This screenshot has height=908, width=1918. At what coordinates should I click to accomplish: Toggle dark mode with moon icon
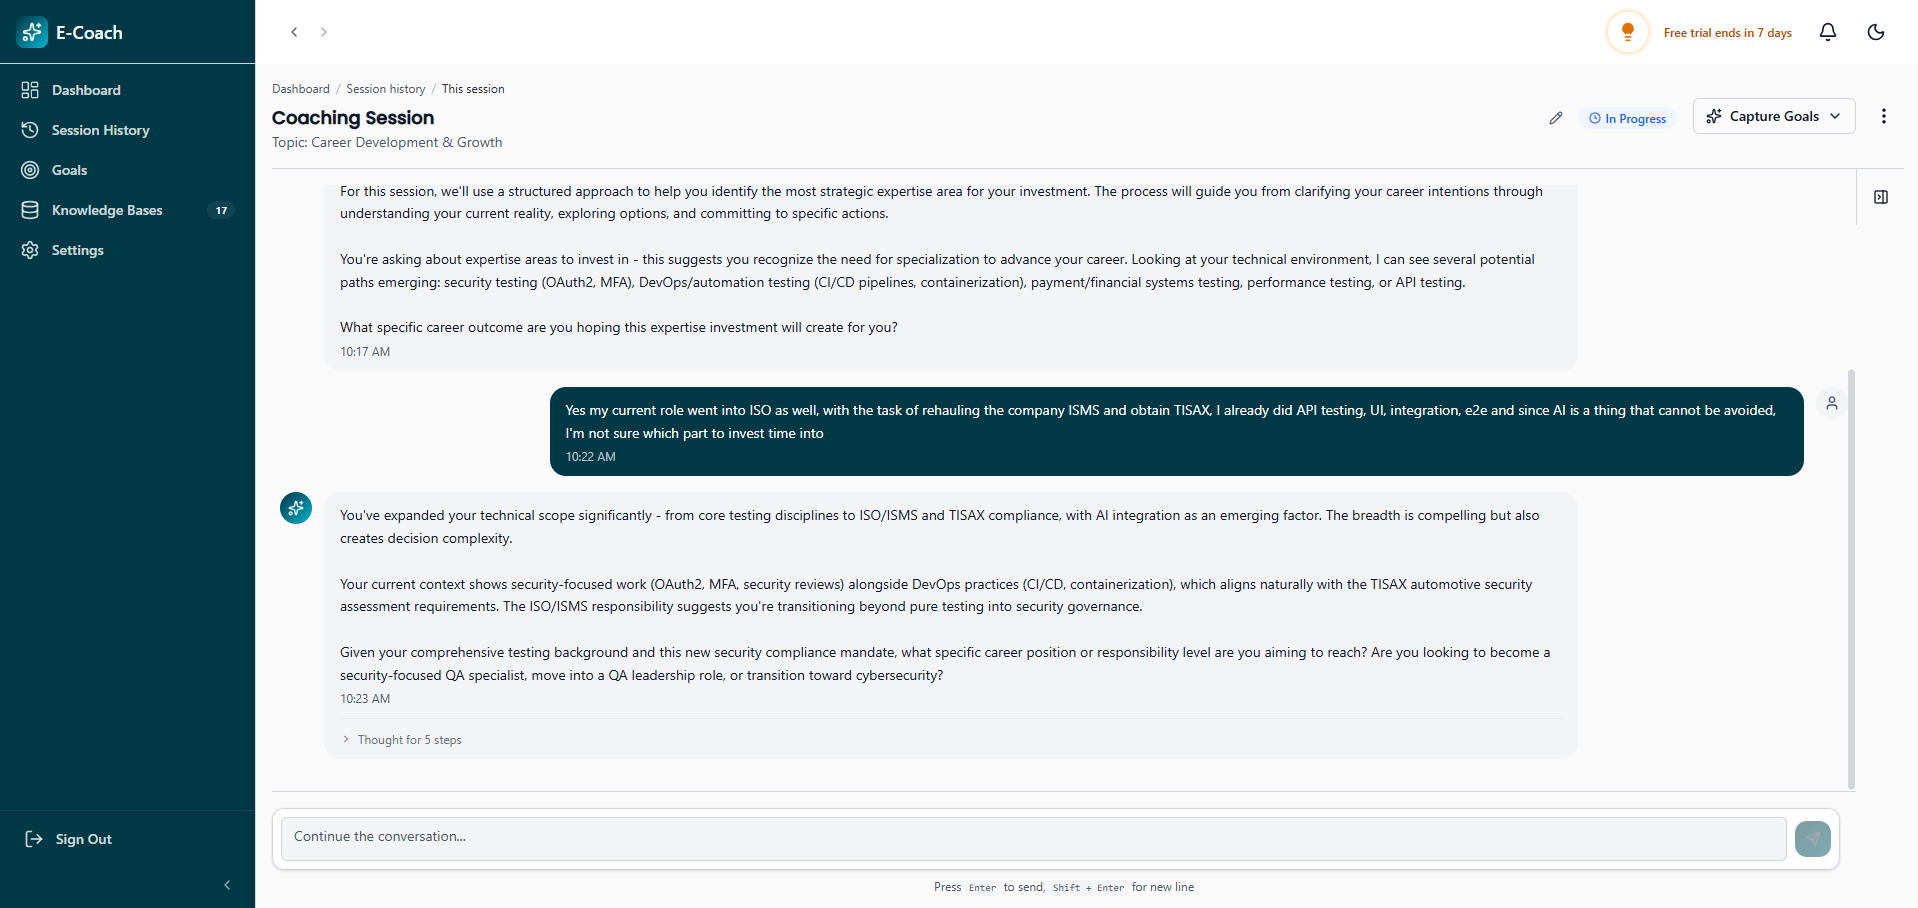pyautogui.click(x=1876, y=32)
